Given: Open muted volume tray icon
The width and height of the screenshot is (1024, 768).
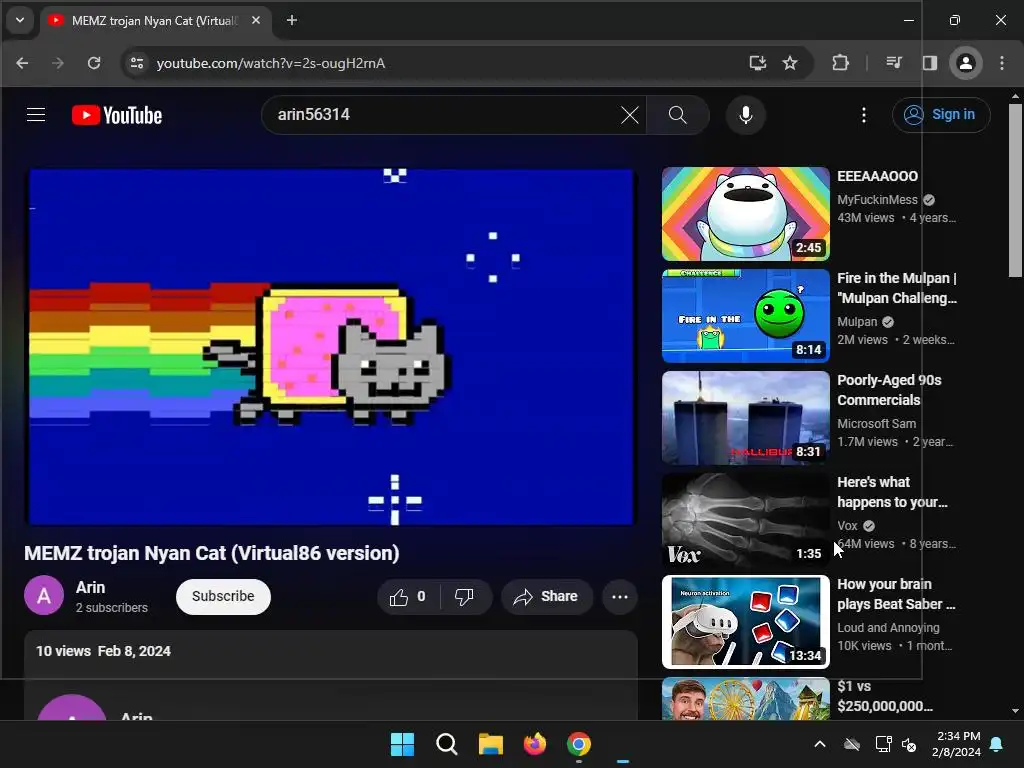Looking at the screenshot, I should click(x=909, y=744).
